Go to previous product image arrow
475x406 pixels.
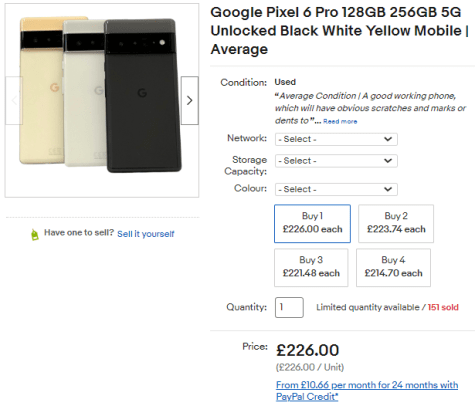14,100
